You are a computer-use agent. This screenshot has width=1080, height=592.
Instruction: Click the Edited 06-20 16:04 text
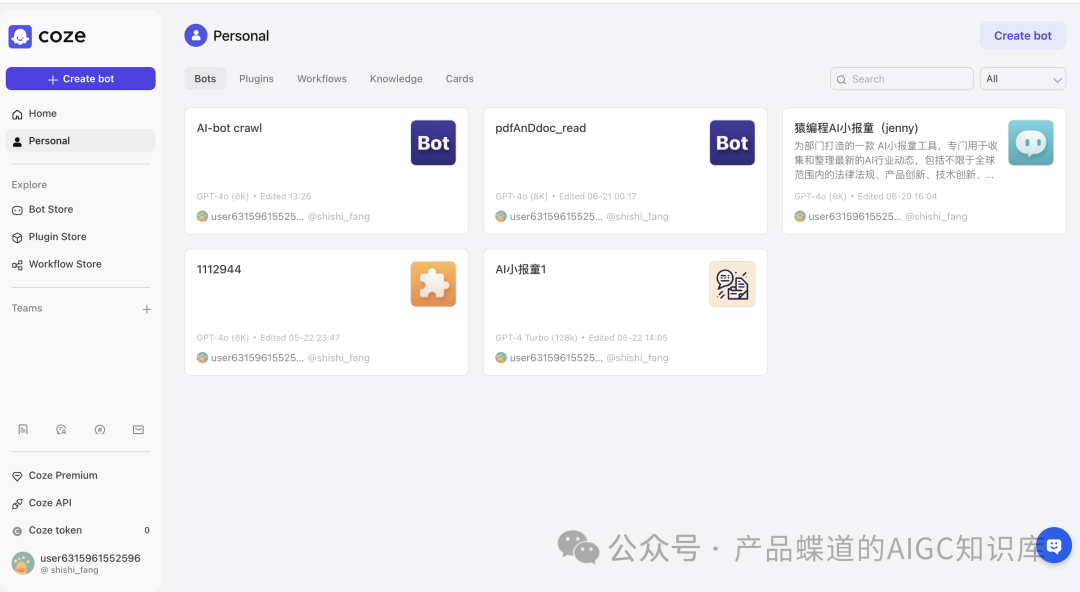pos(897,196)
